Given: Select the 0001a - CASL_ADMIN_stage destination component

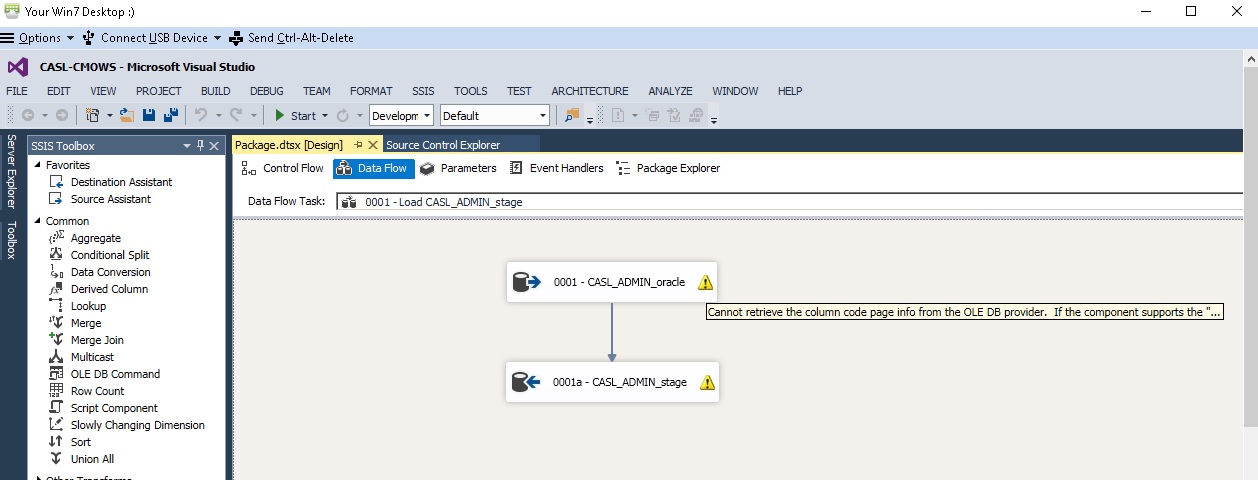Looking at the screenshot, I should [612, 382].
